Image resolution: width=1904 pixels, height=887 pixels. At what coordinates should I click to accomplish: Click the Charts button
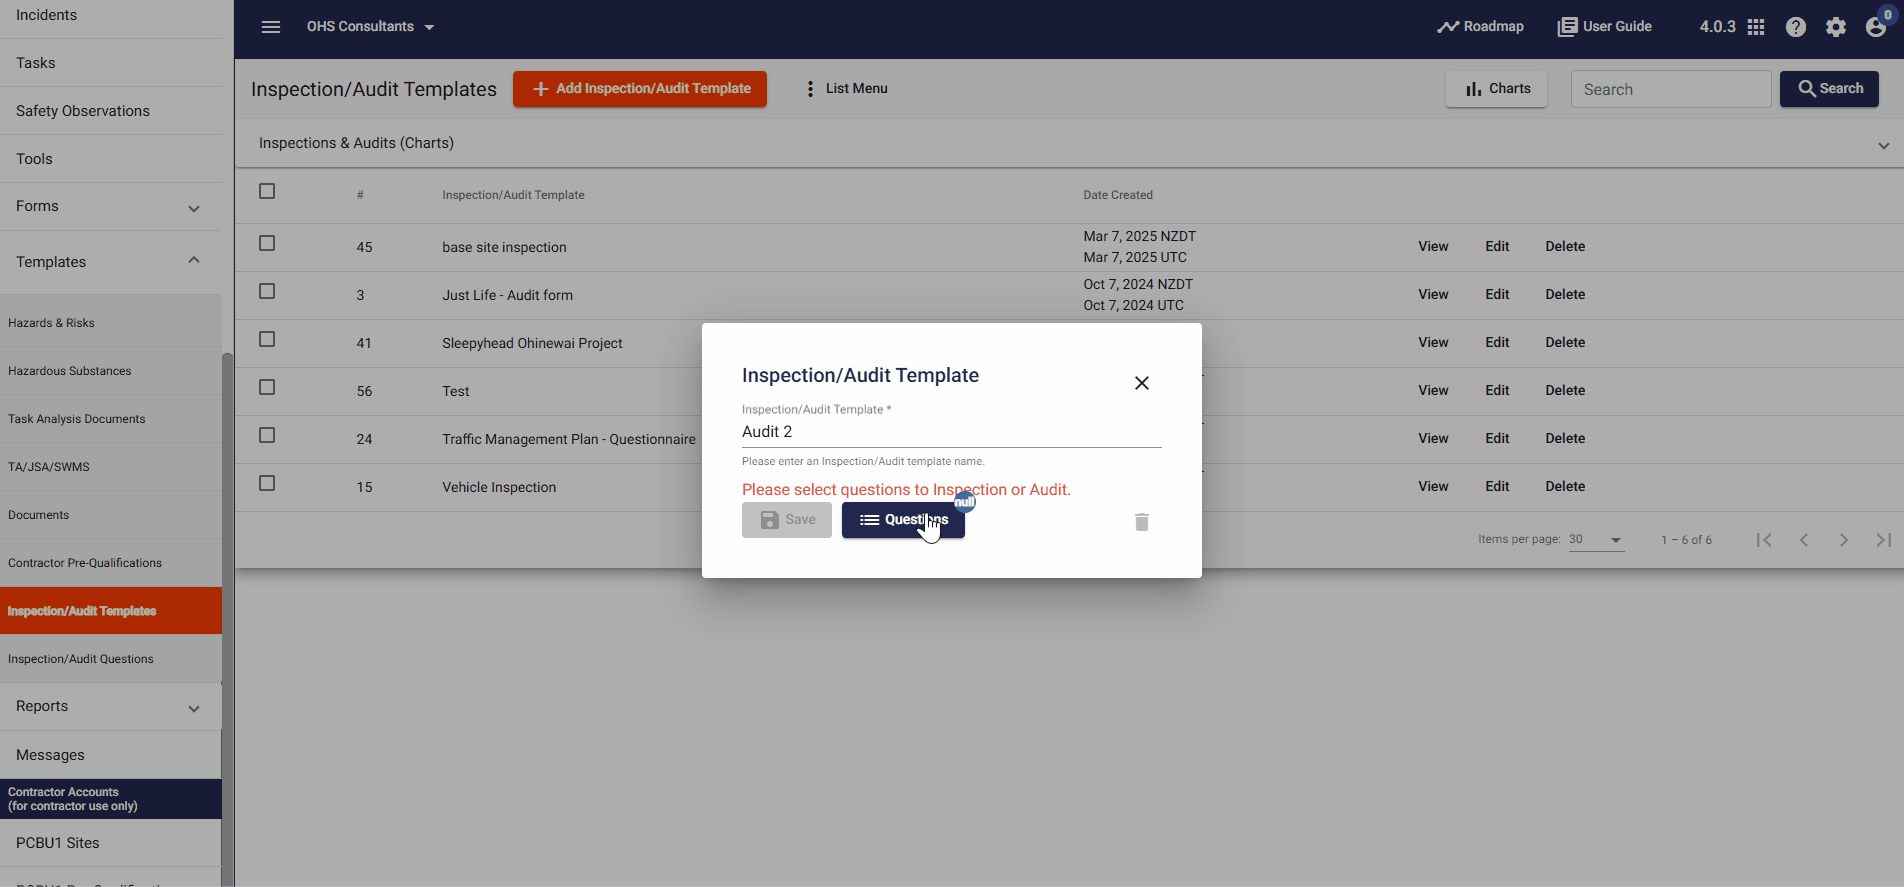[x=1497, y=89]
